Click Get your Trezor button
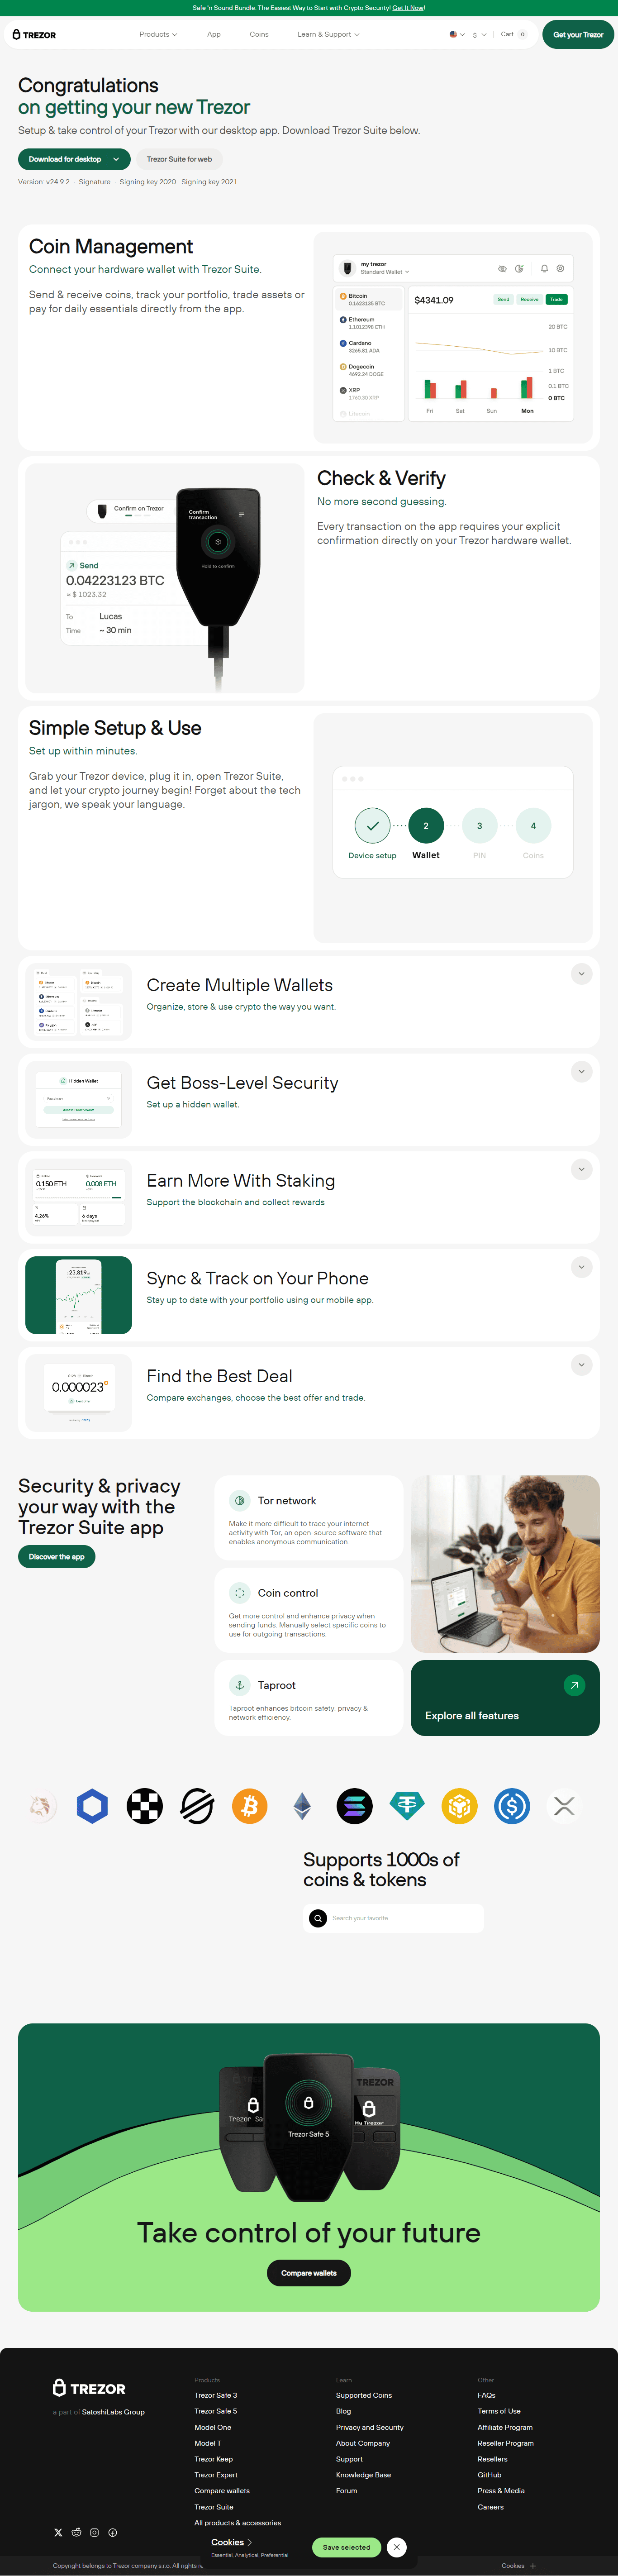The height and width of the screenshot is (2576, 618). pyautogui.click(x=578, y=34)
